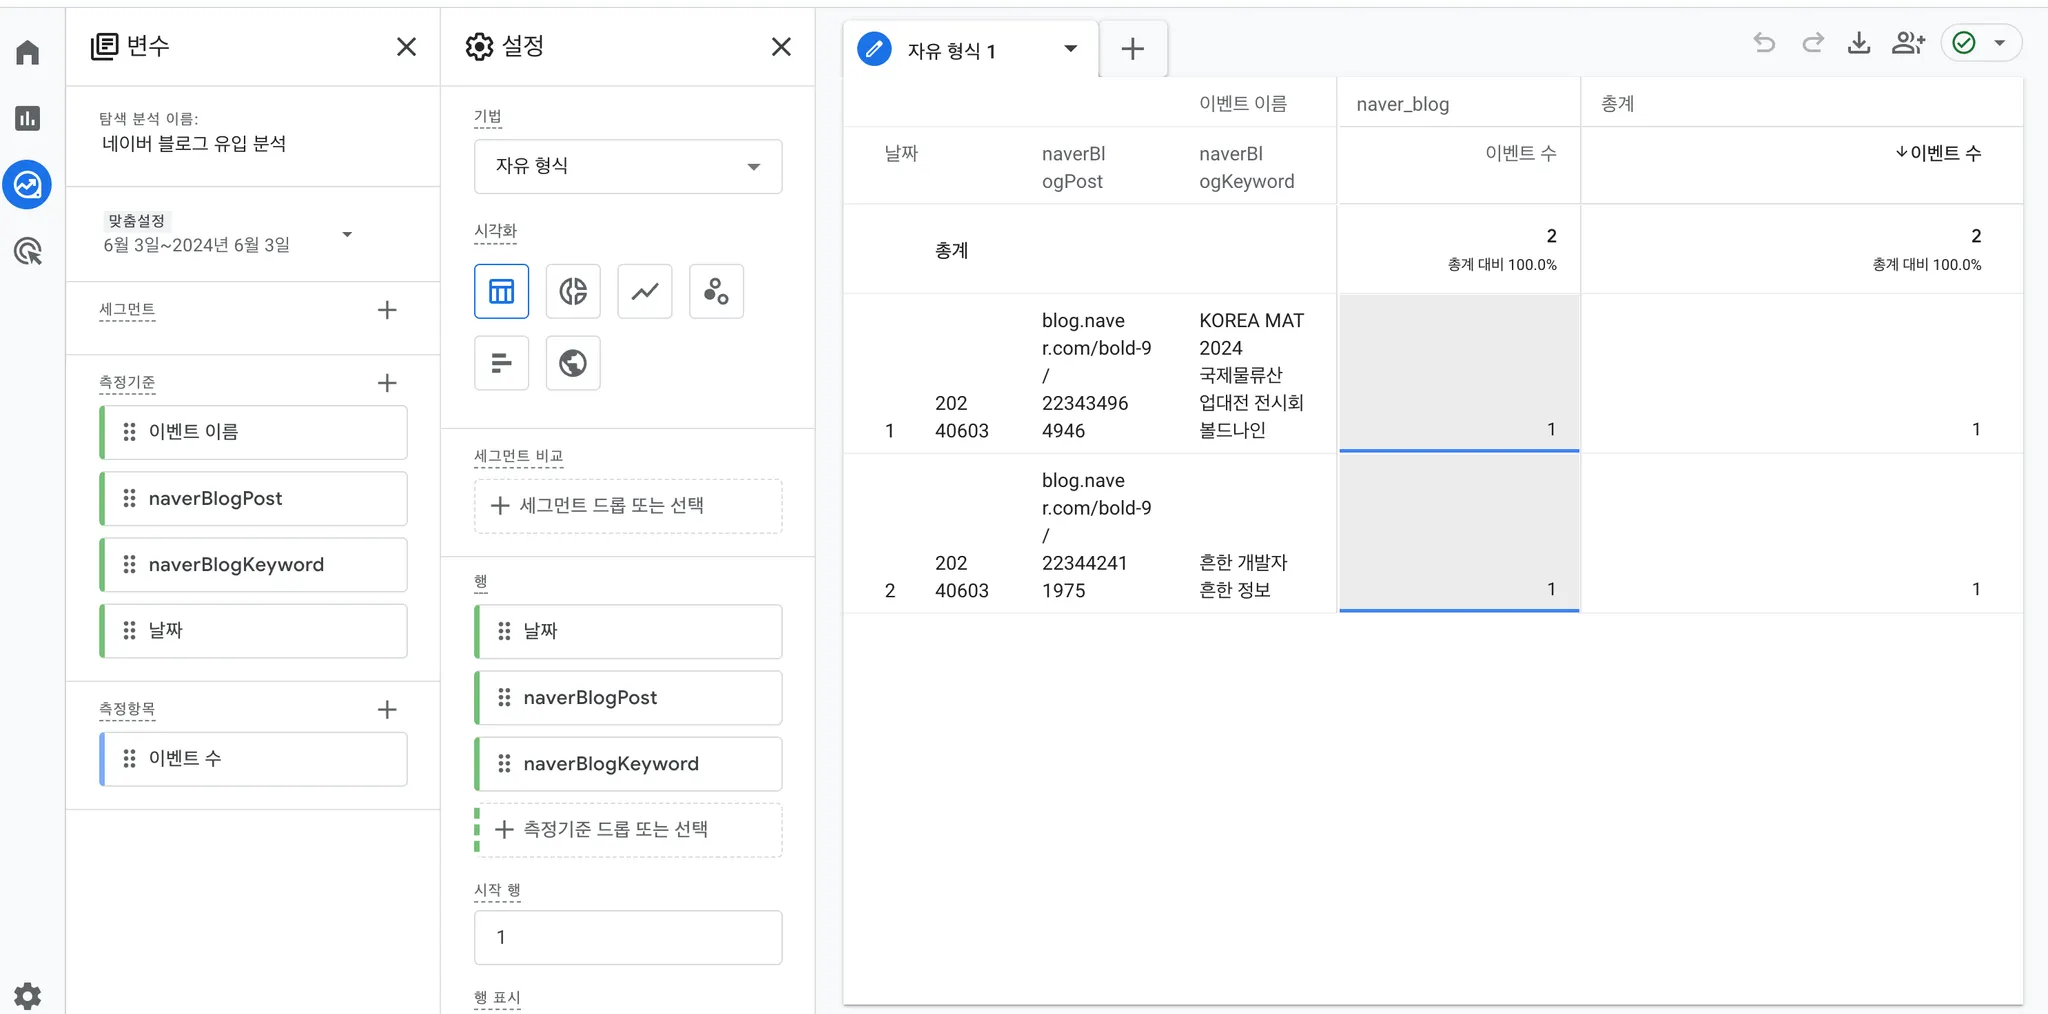The image size is (2048, 1014).
Task: Click 측정기준 드롭 또는 선택 under rows
Action: coord(628,830)
